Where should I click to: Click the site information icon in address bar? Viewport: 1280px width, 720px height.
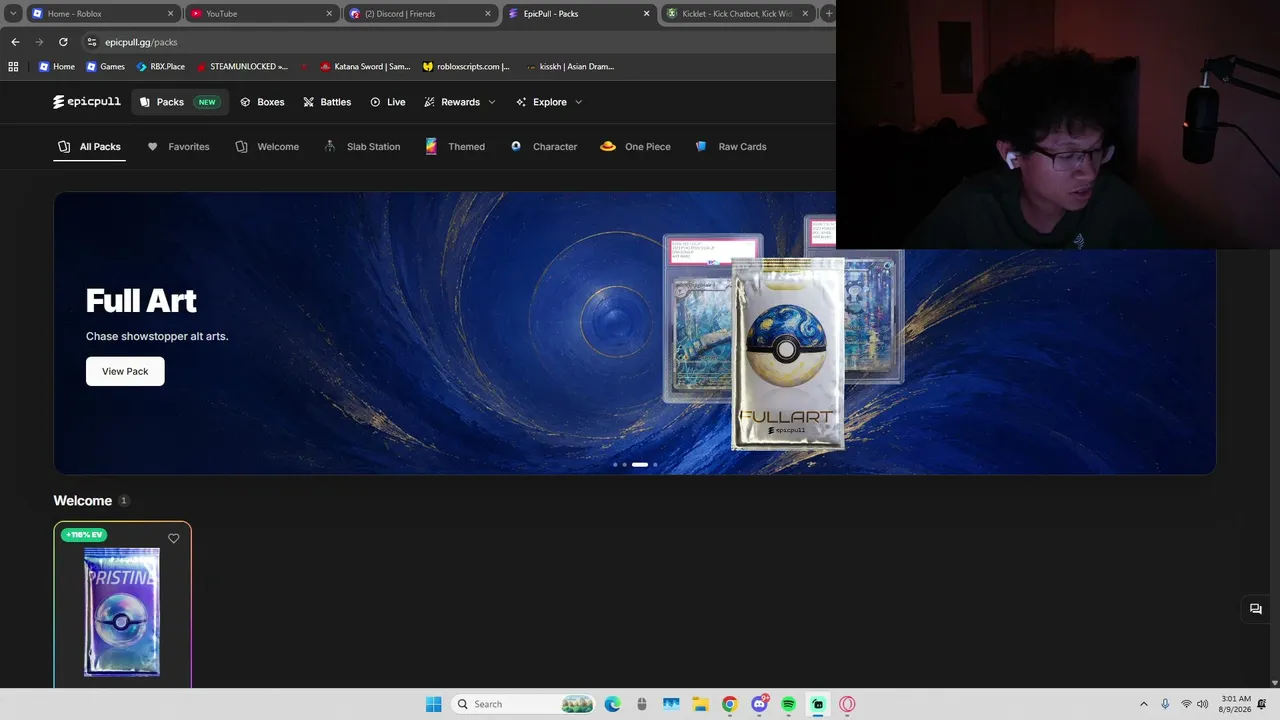[92, 42]
